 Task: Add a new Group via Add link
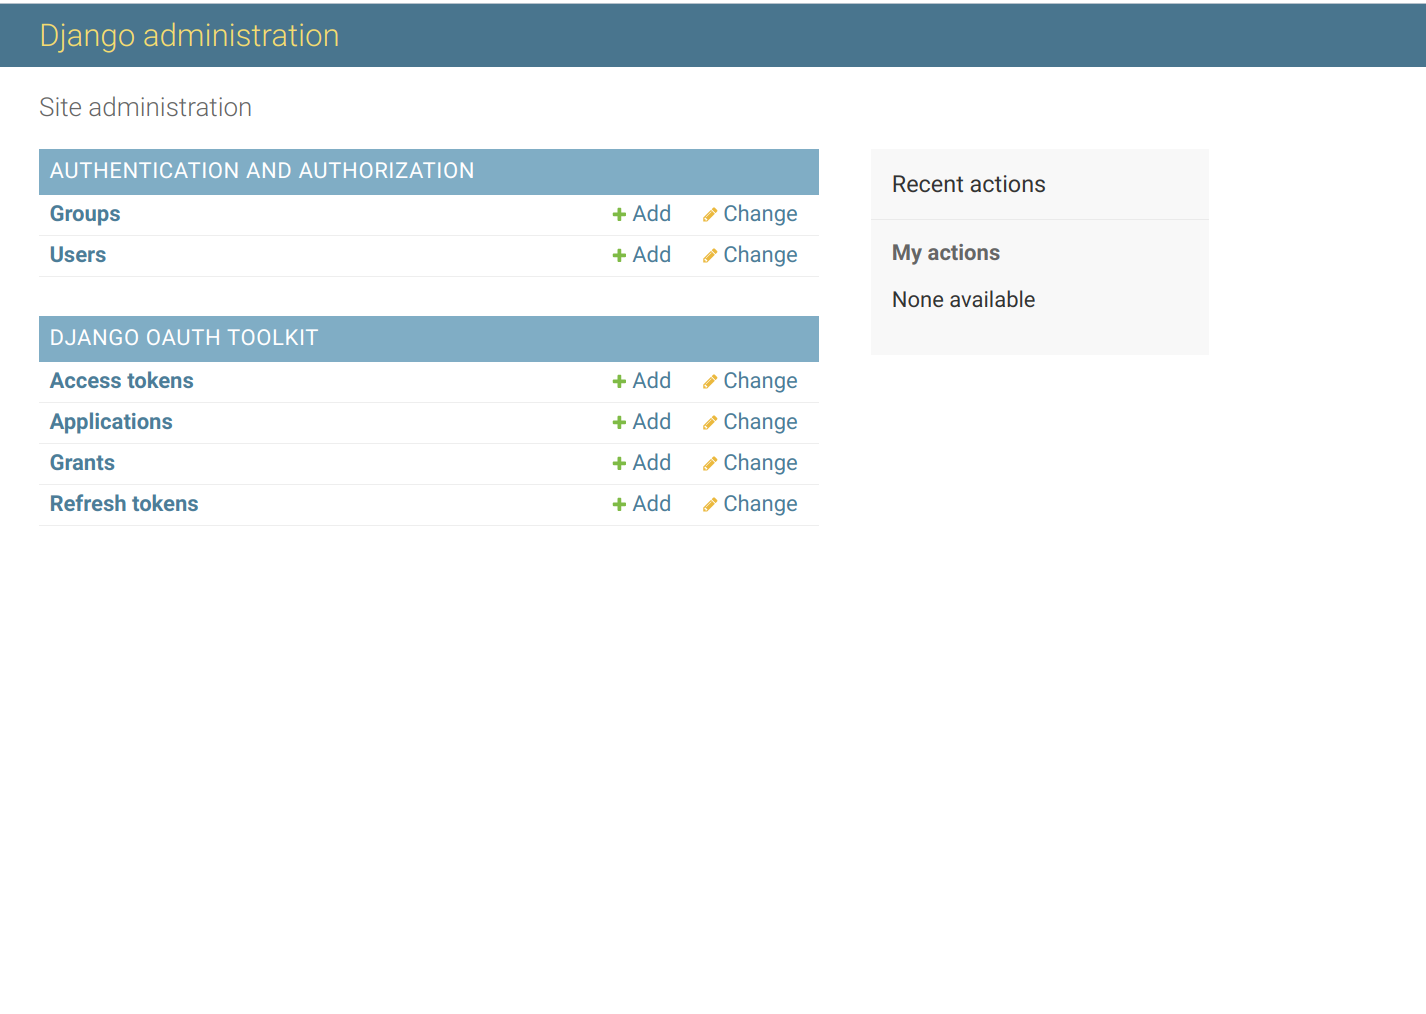coord(651,214)
